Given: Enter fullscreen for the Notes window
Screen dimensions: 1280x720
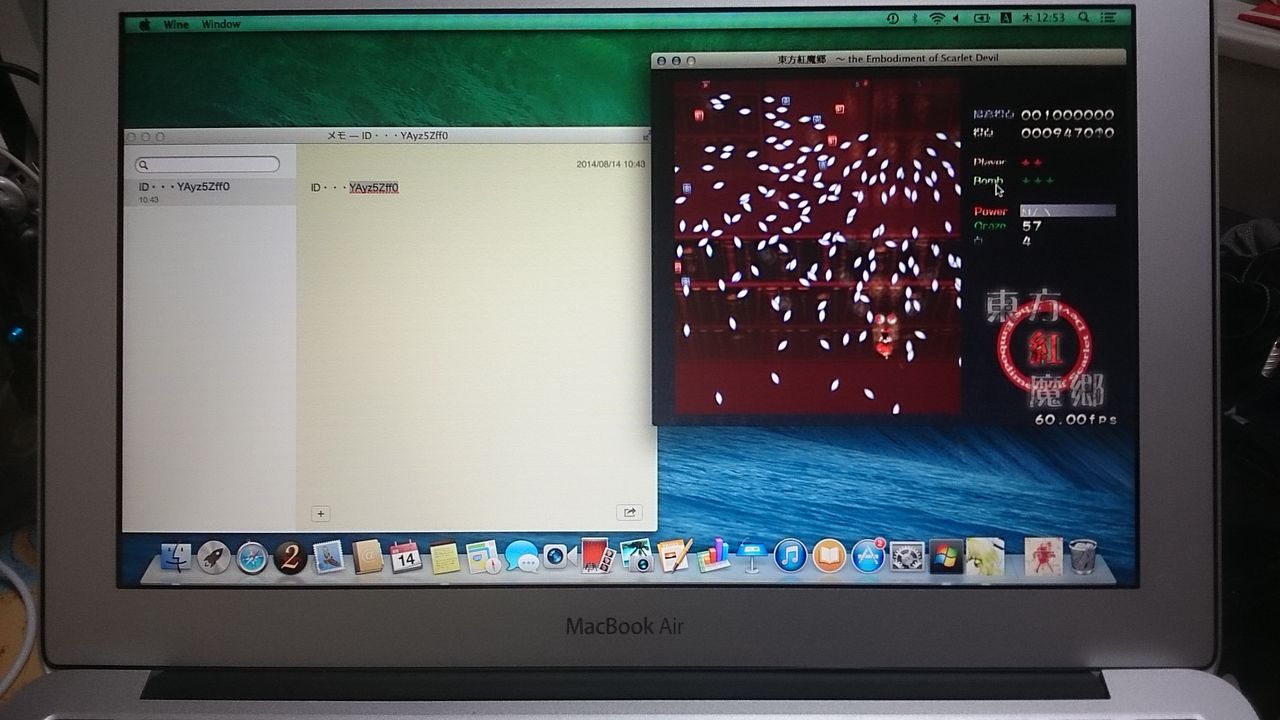Looking at the screenshot, I should pyautogui.click(x=646, y=136).
